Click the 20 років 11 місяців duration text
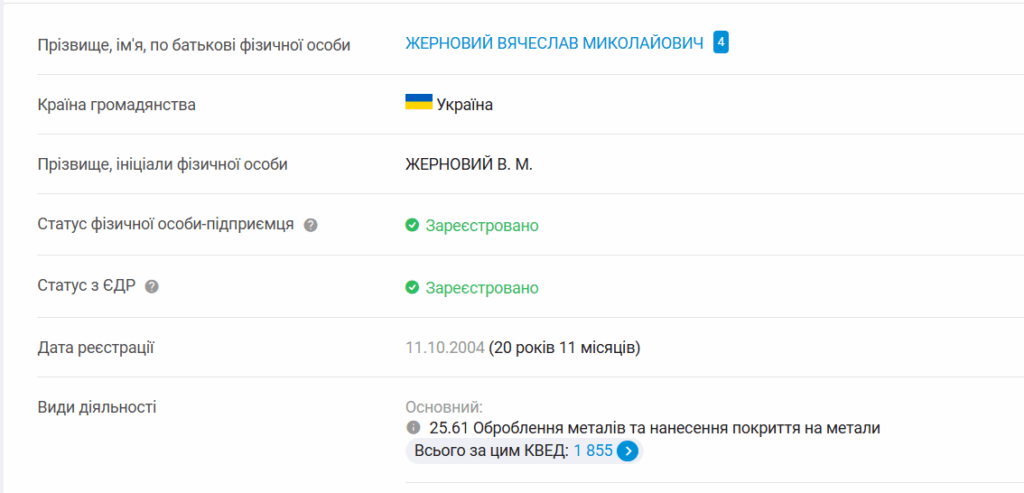Image resolution: width=1024 pixels, height=493 pixels. pos(565,348)
